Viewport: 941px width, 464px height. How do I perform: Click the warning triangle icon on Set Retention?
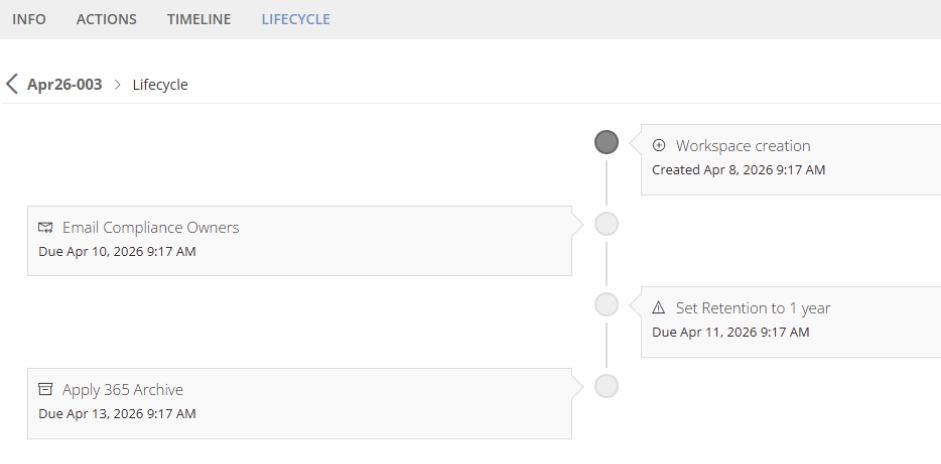[x=659, y=308]
